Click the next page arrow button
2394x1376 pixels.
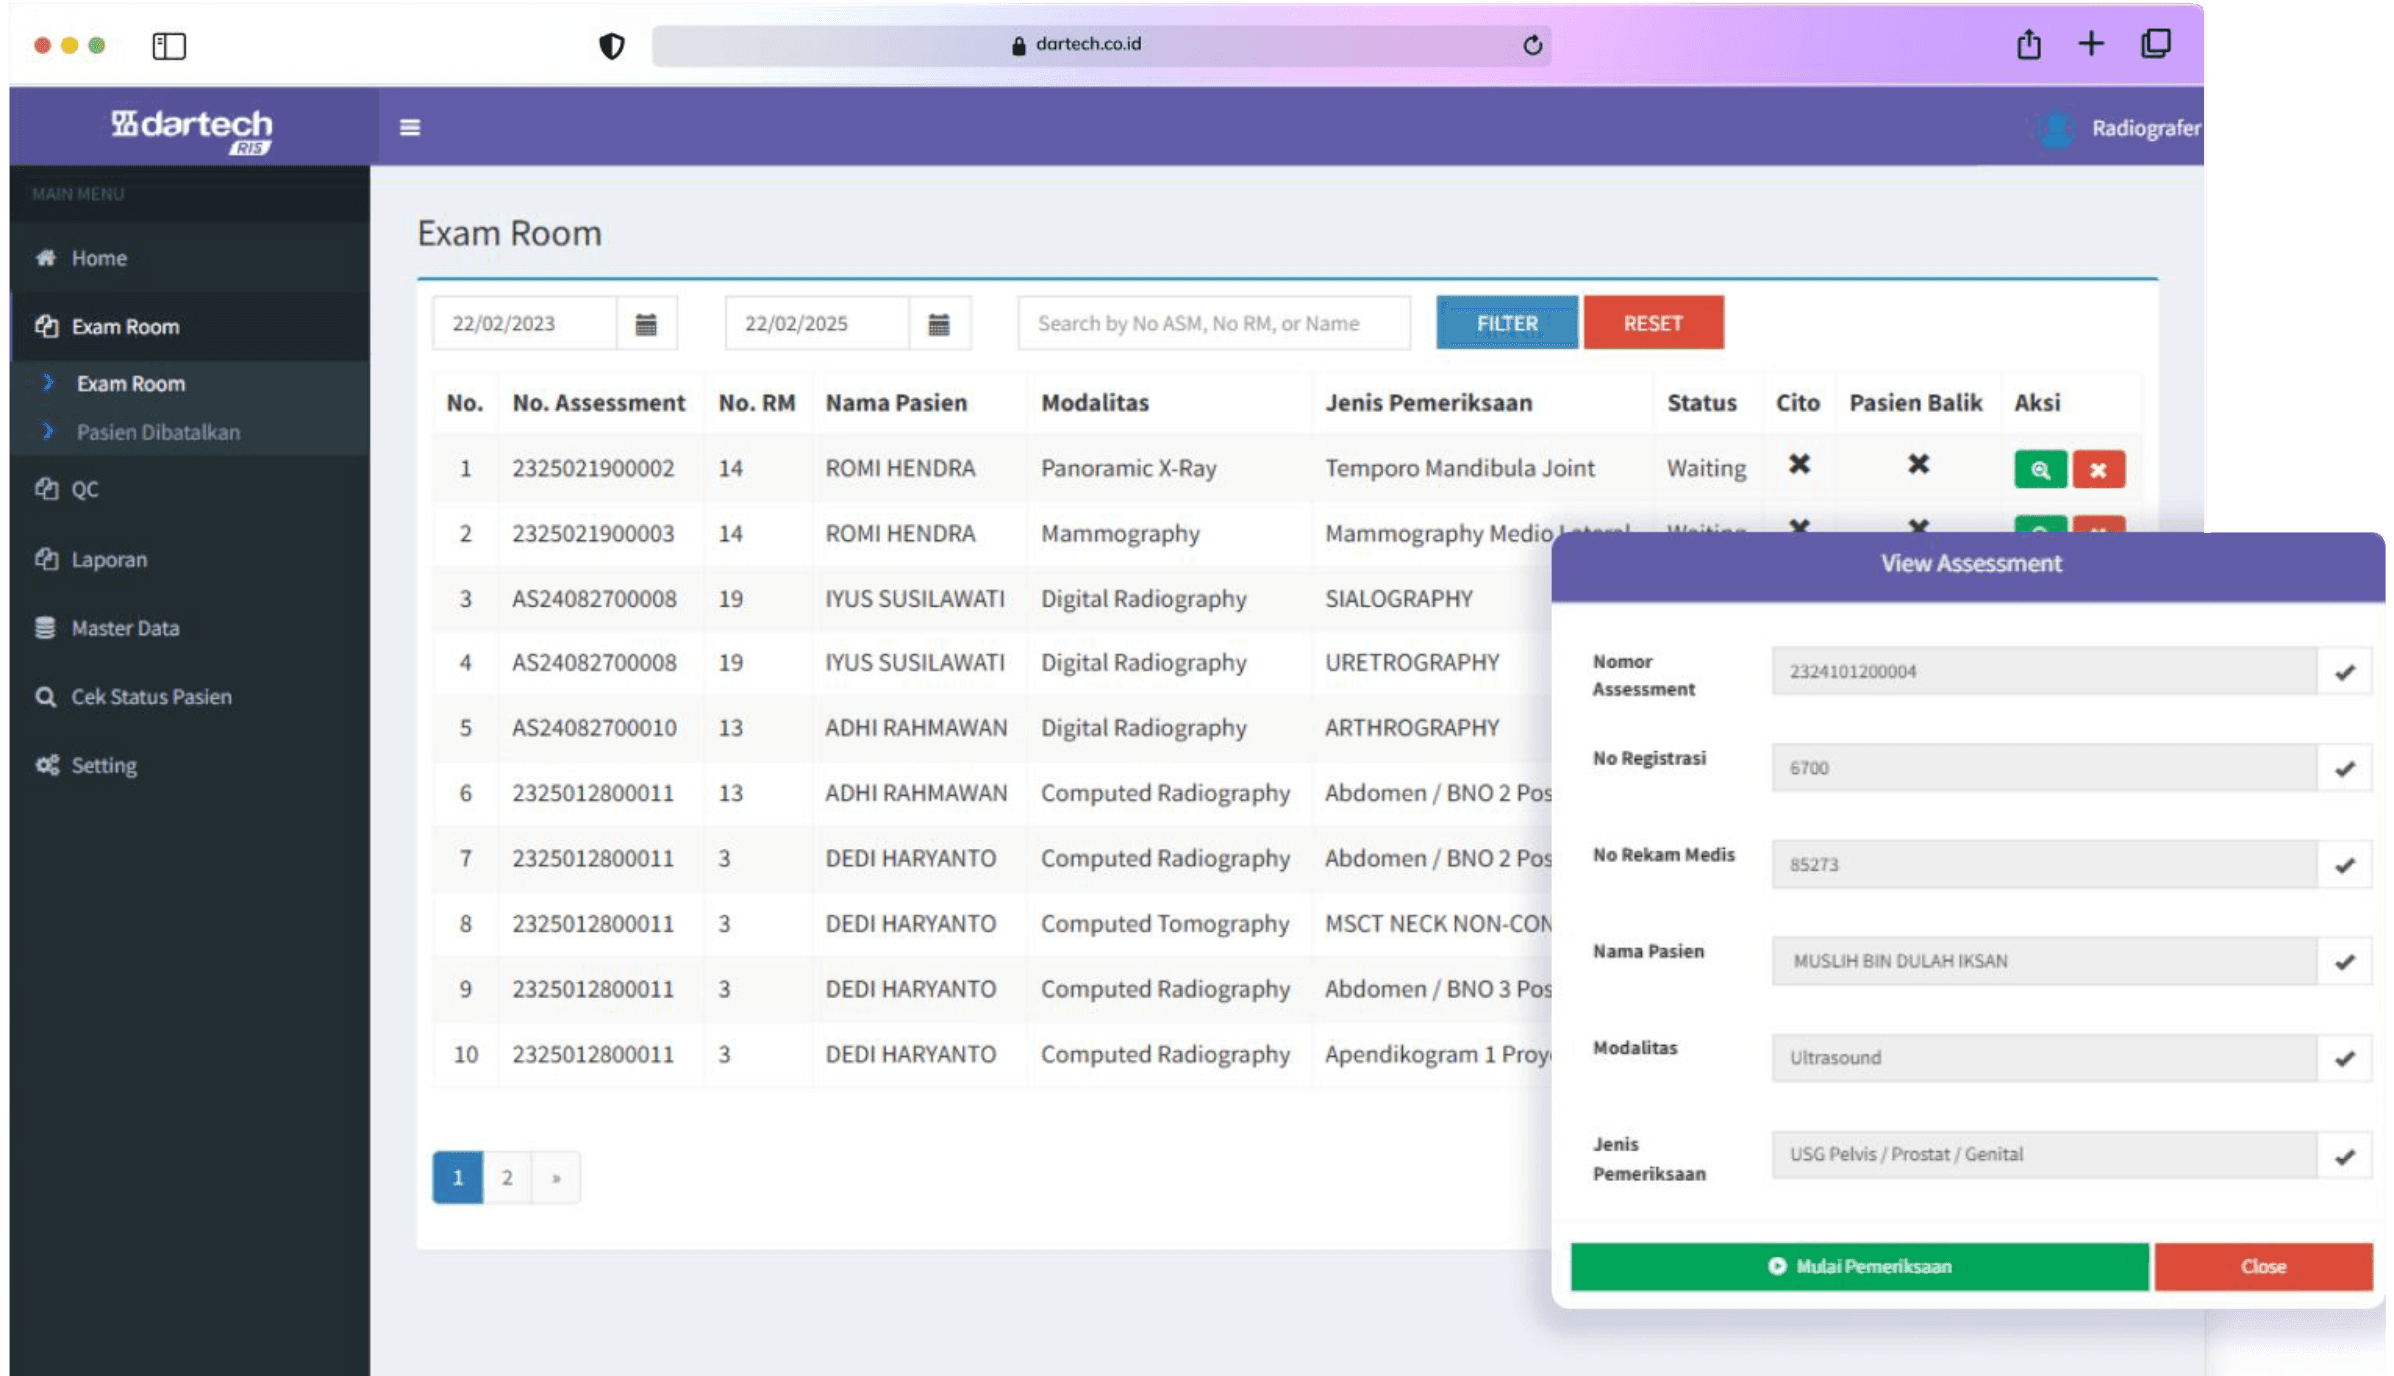pos(556,1178)
